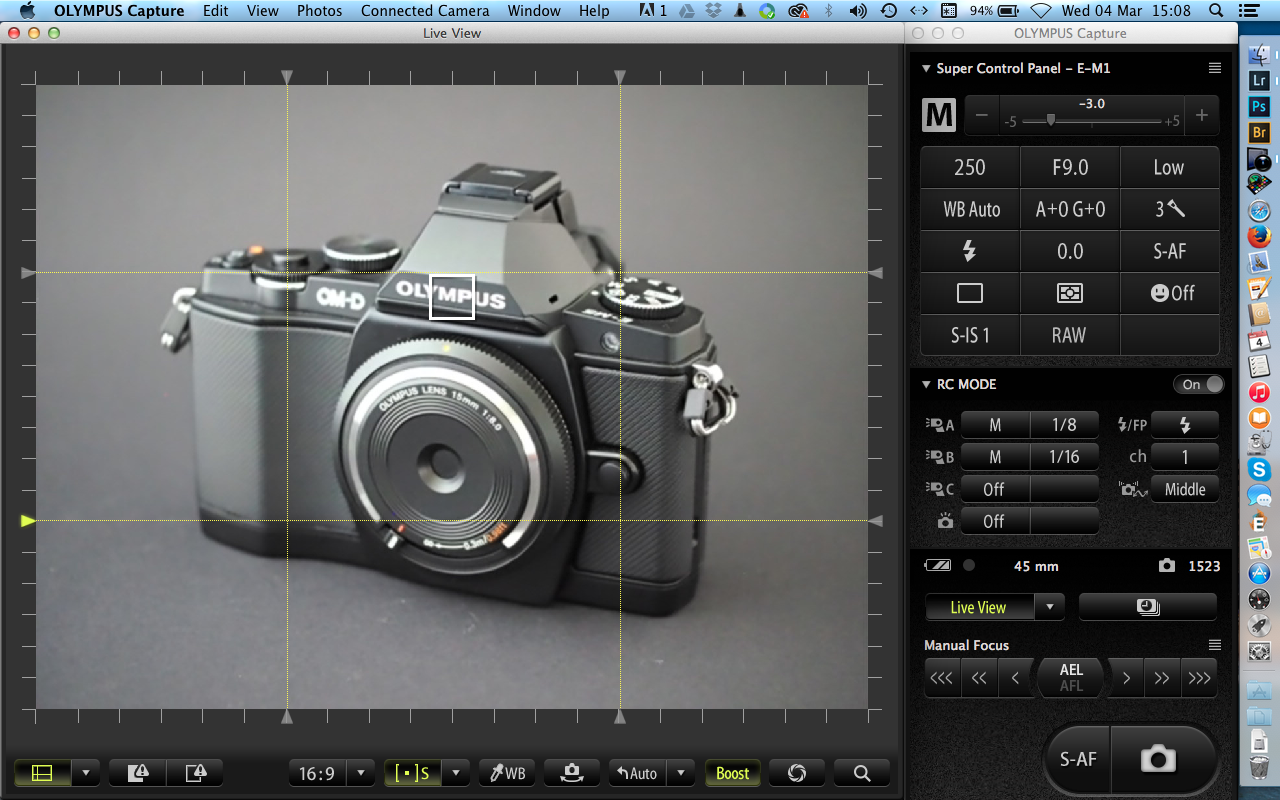Adjust the exposure compensation slider handle
1280x800 pixels.
[1051, 119]
